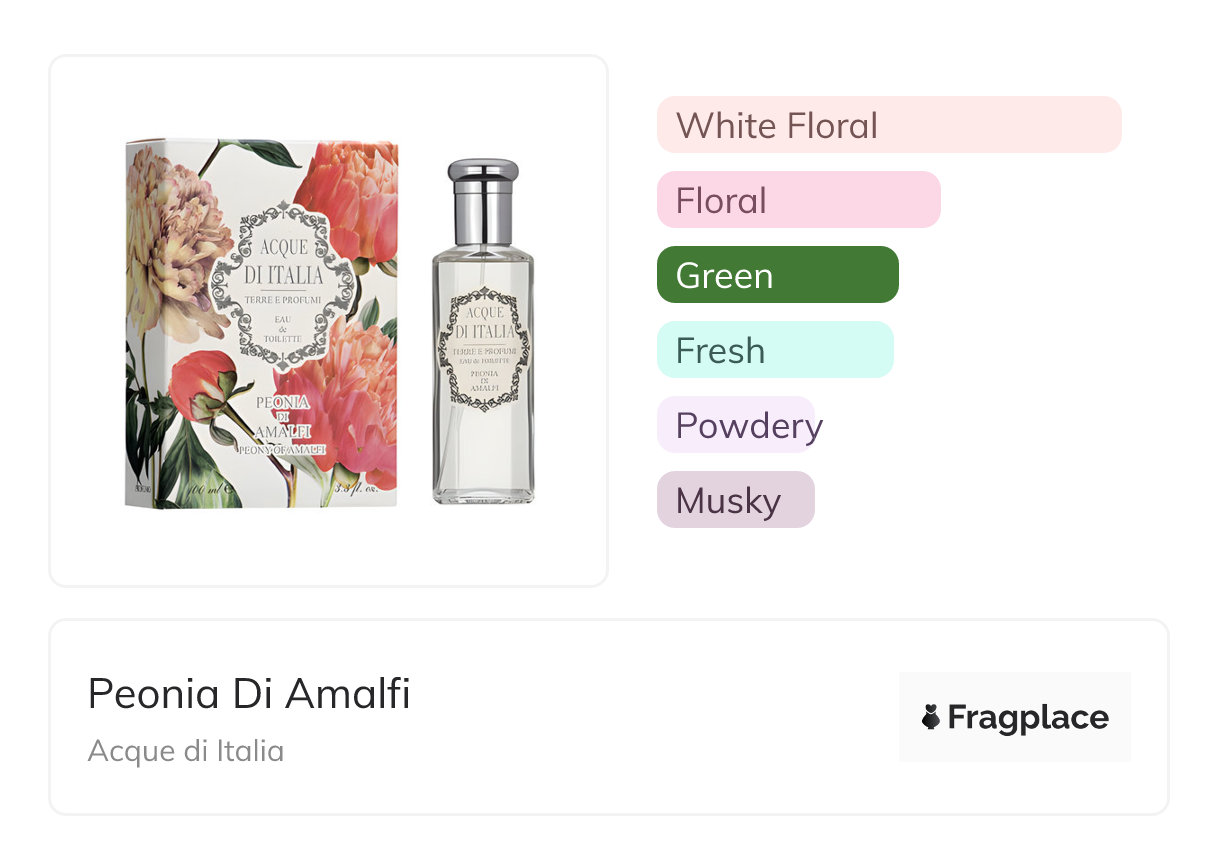Click the dark Green accord bar

pos(777,275)
